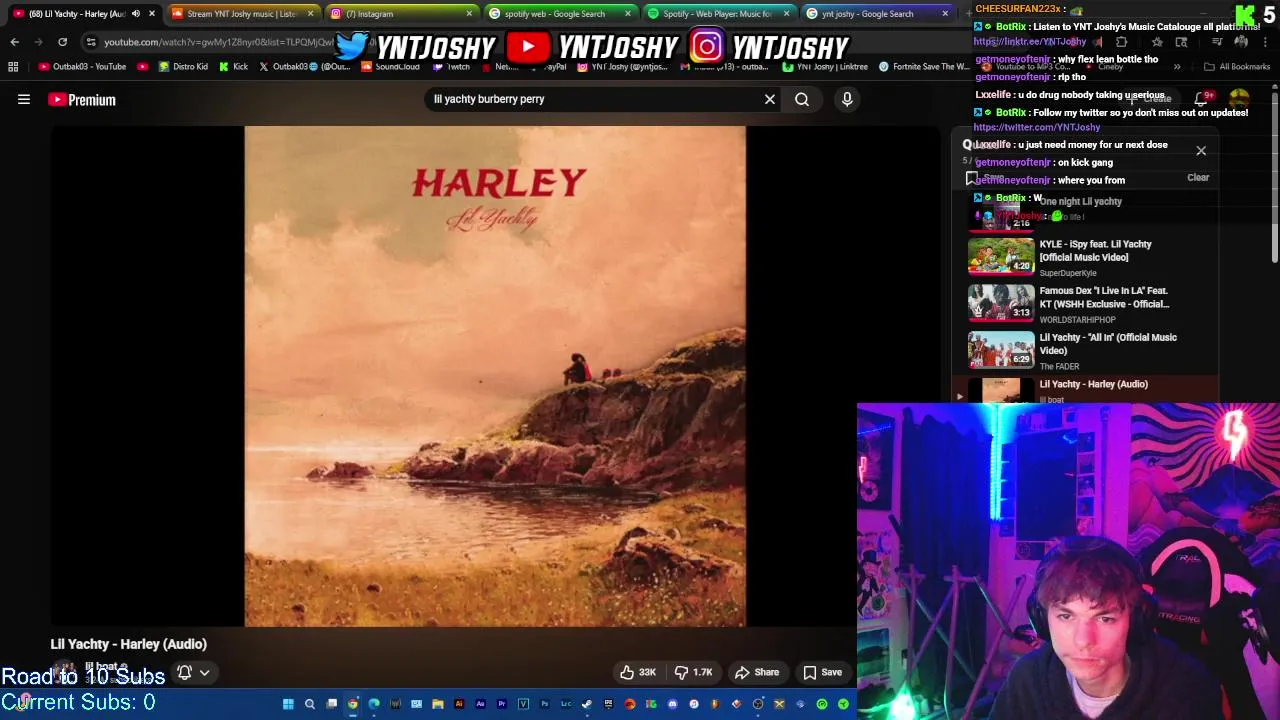Open File Explorer from the taskbar
This screenshot has width=1280, height=720.
tap(438, 704)
